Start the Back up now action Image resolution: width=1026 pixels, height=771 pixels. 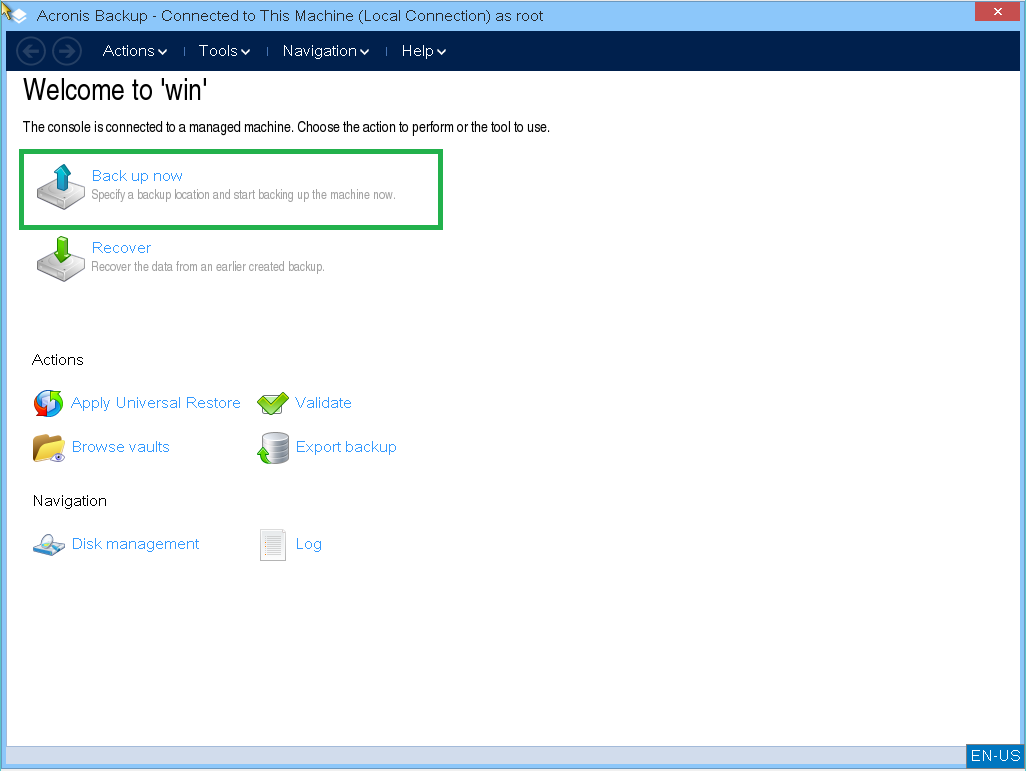pyautogui.click(x=137, y=176)
